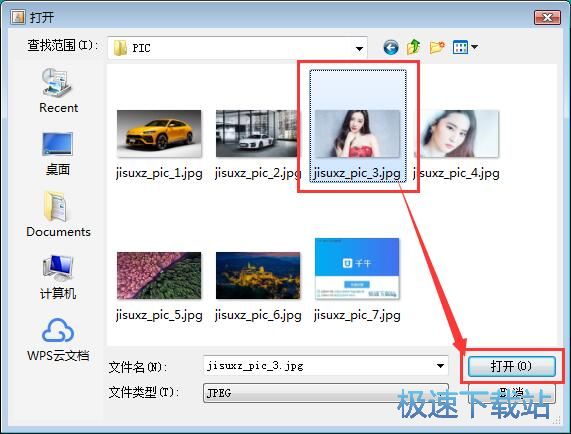Click the file name jisuxz_pic_3.jpg label
This screenshot has width=571, height=434.
tap(357, 173)
